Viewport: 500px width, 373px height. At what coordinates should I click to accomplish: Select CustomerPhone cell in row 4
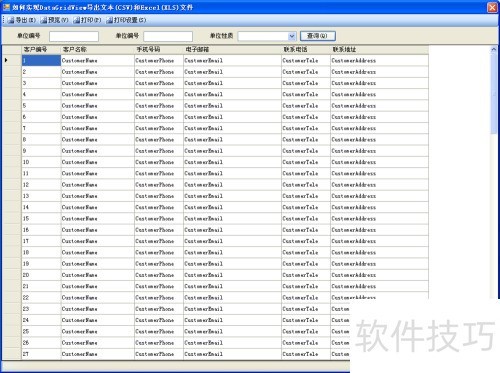(159, 94)
